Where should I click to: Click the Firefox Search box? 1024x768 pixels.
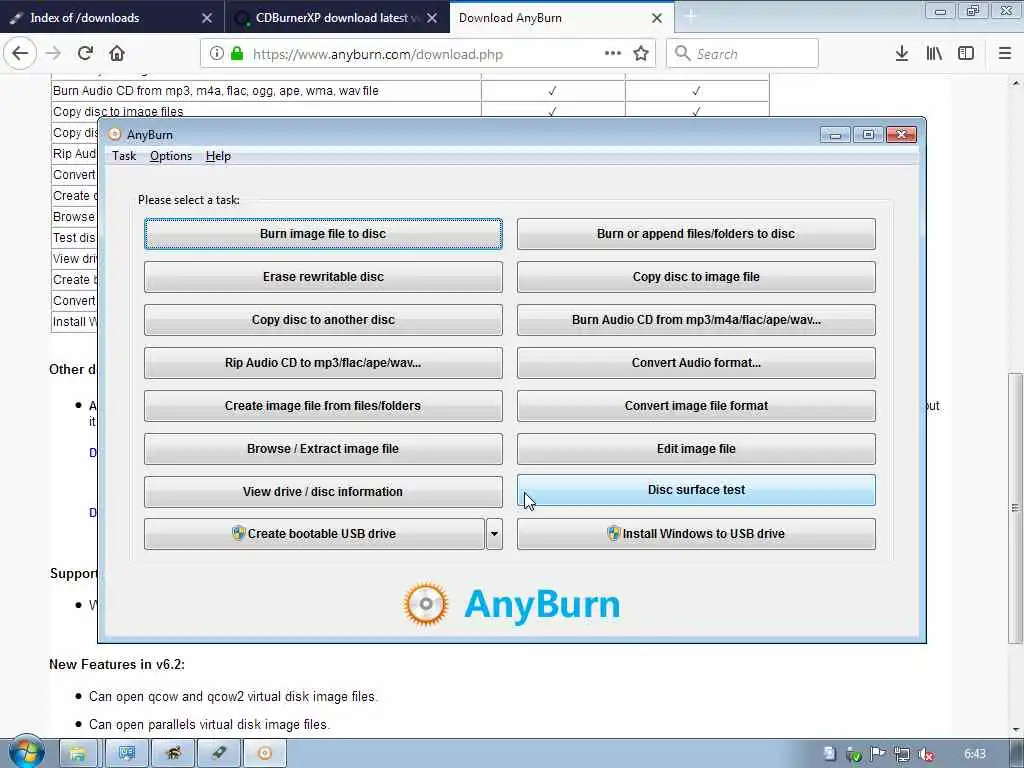[x=743, y=54]
